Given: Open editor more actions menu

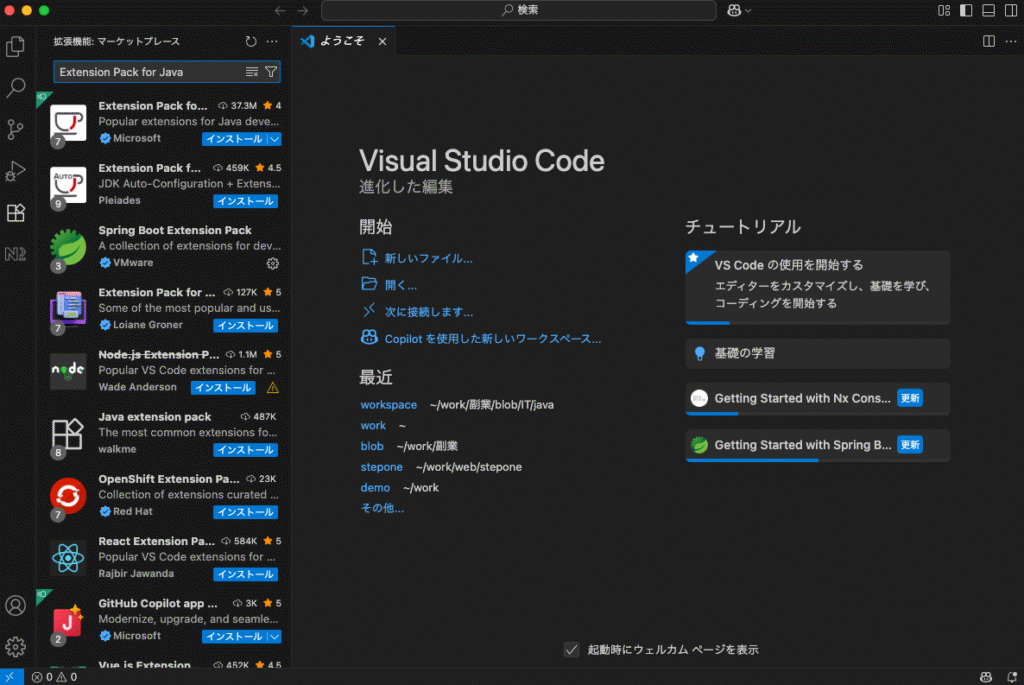Looking at the screenshot, I should pyautogui.click(x=1011, y=41).
